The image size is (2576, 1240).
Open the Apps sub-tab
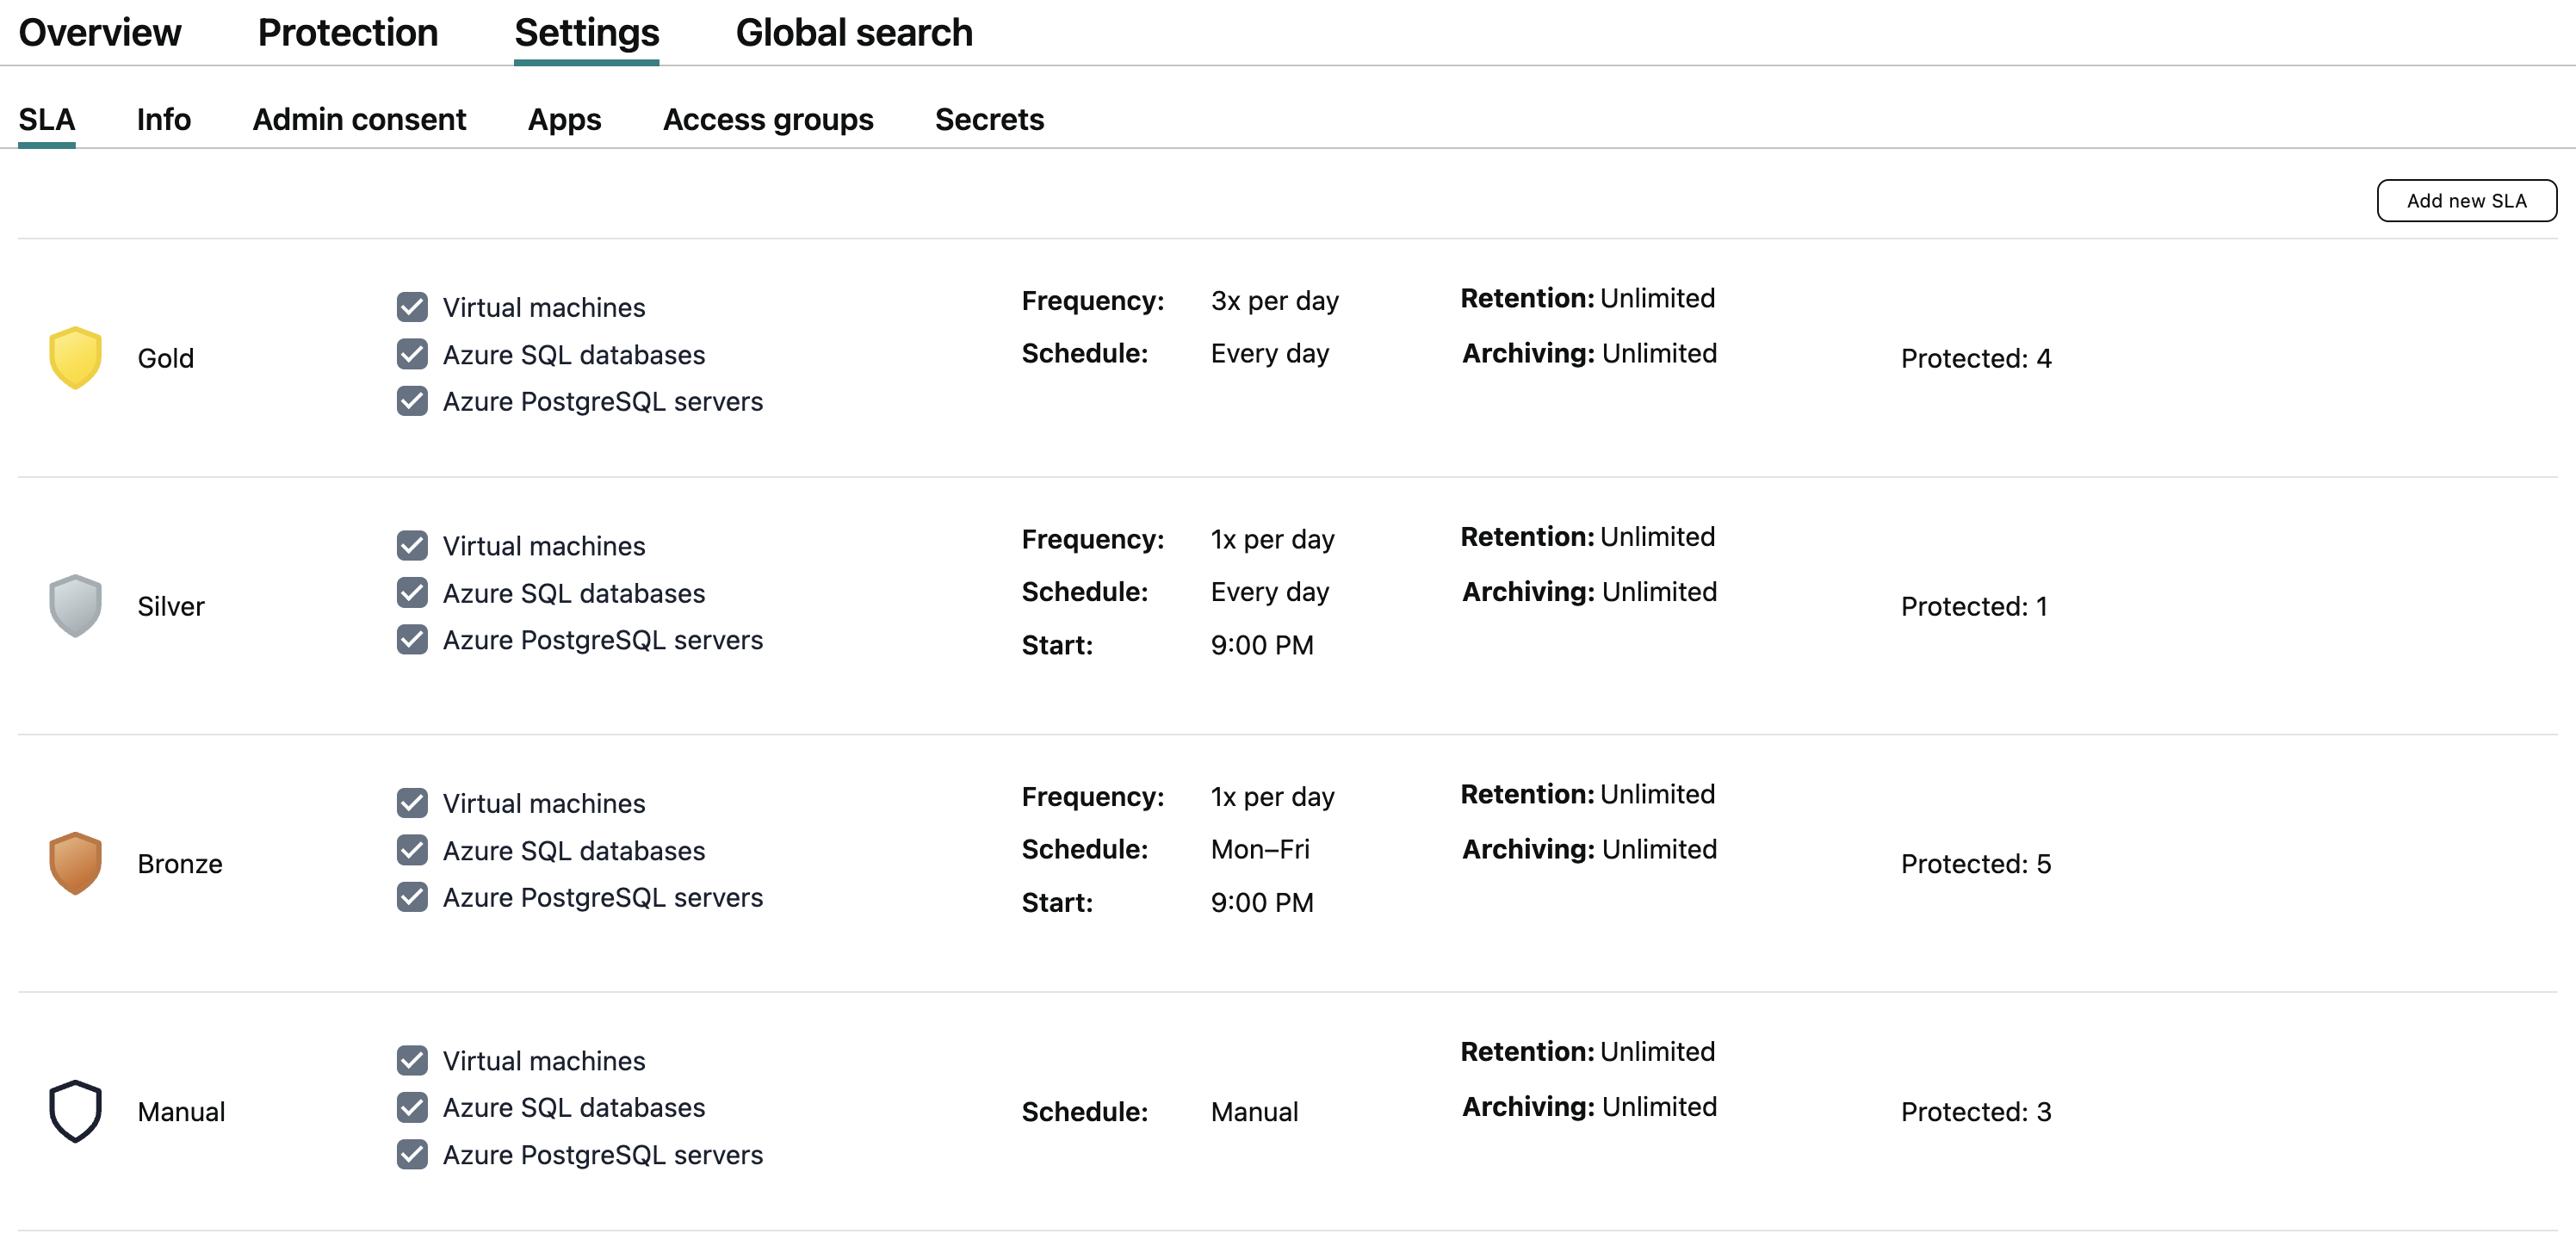(x=564, y=119)
